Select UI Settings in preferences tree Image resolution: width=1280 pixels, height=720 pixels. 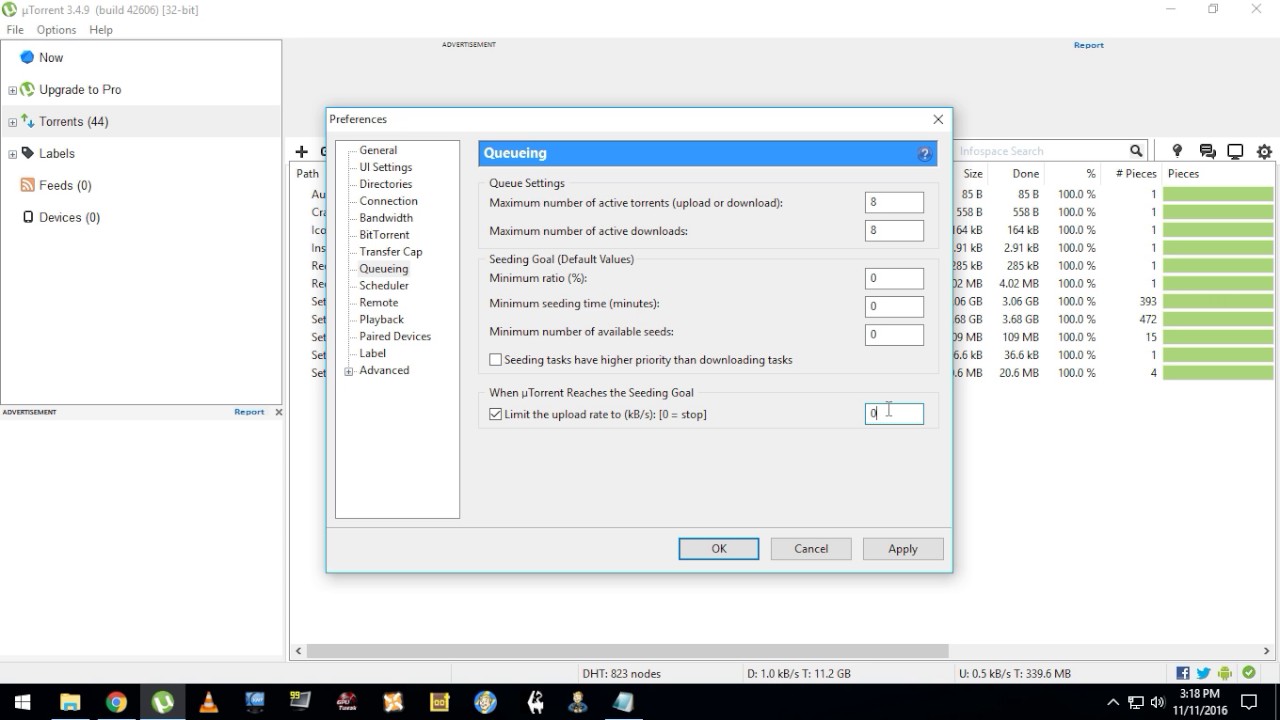[x=386, y=167]
